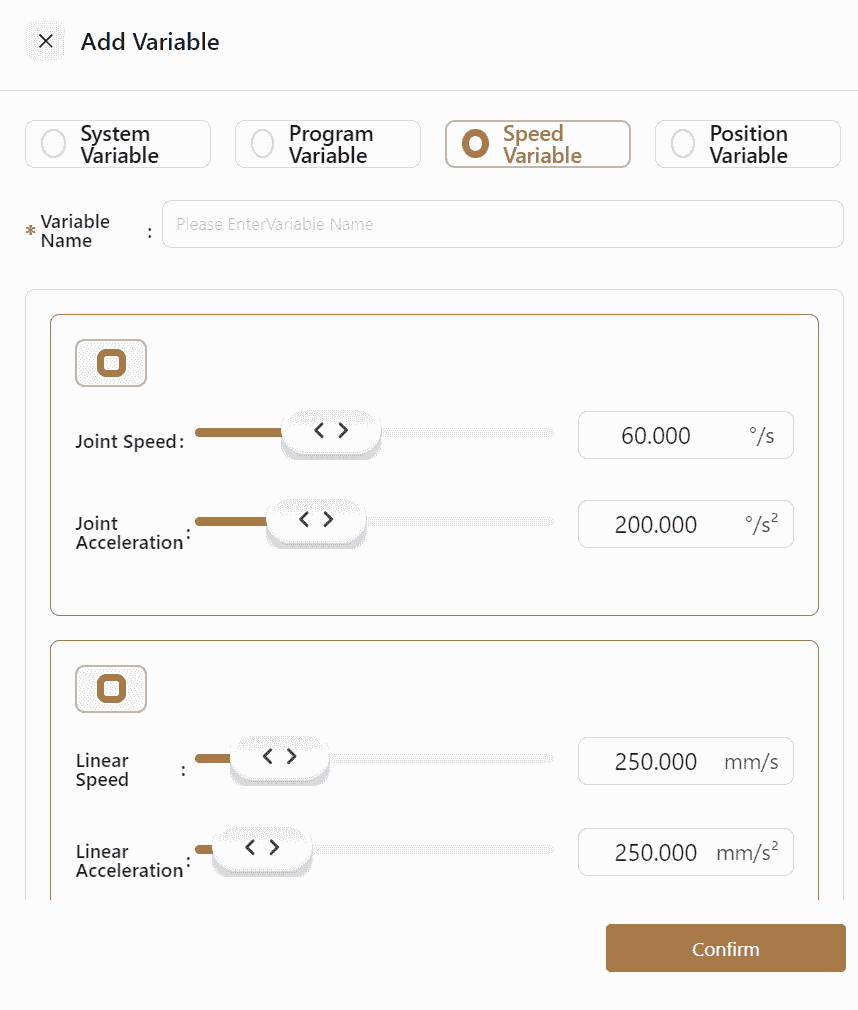Click the left arrow on Joint Speed handle
Image resolution: width=858 pixels, height=1010 pixels.
(x=320, y=431)
